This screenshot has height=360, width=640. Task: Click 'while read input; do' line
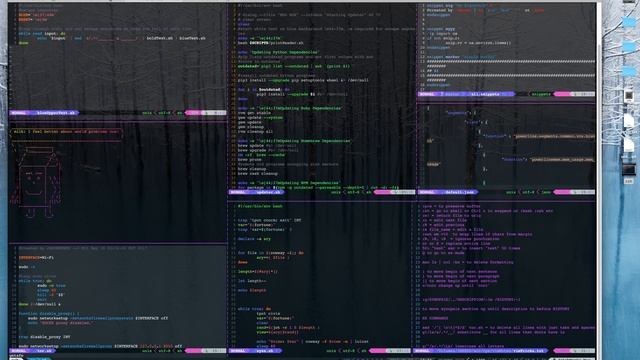coord(42,33)
